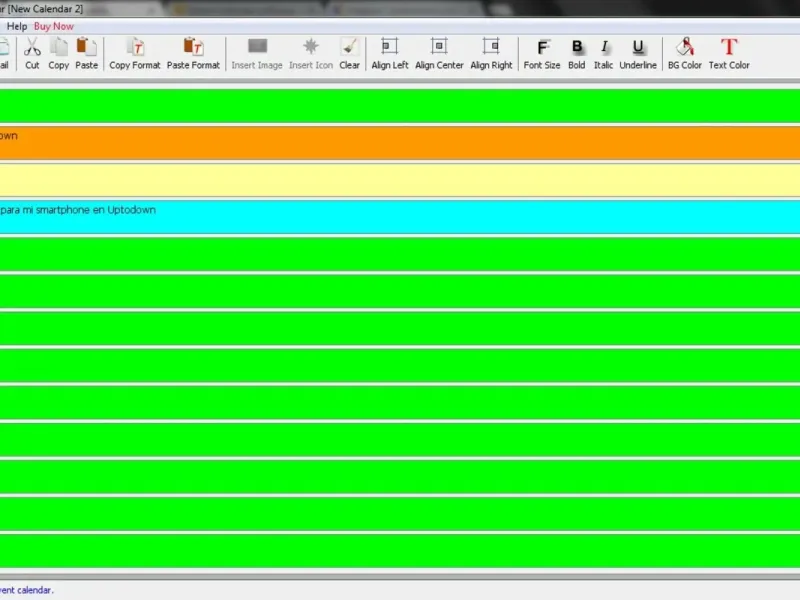The width and height of the screenshot is (800, 600).
Task: Select the Copy Format tool
Action: point(135,53)
